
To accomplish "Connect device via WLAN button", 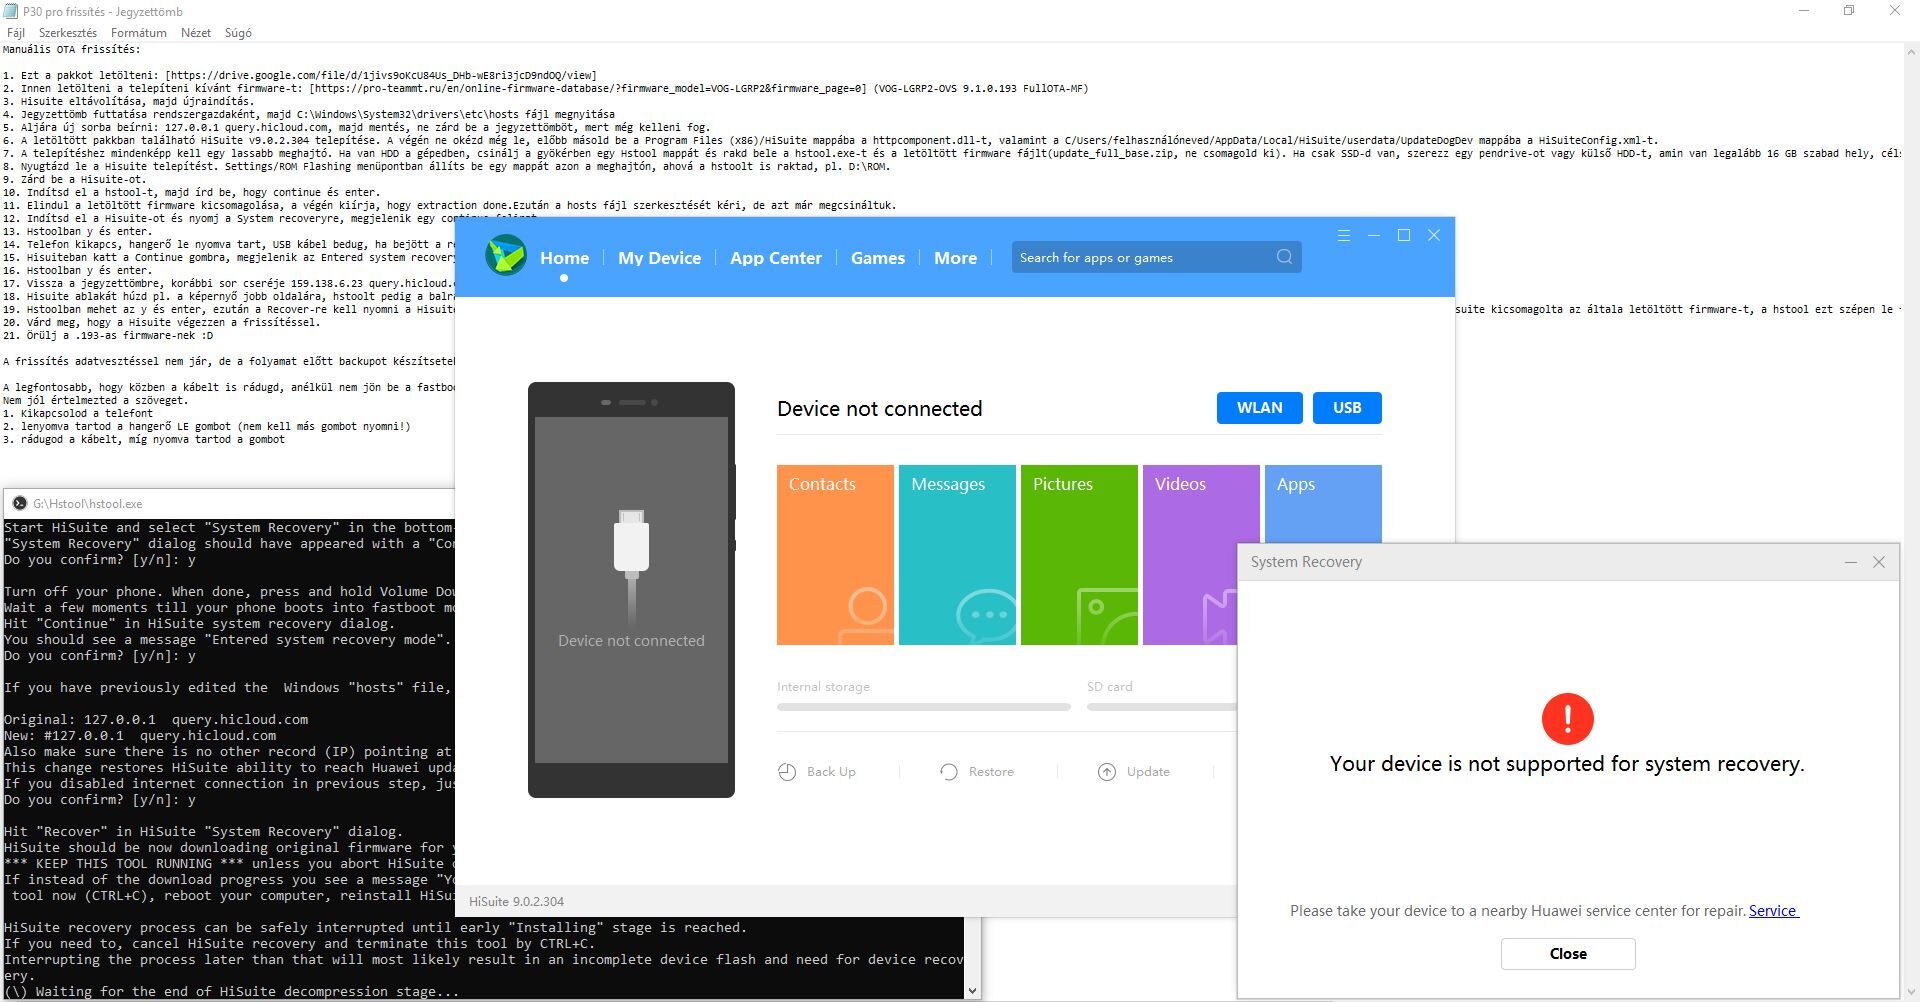I will (1259, 408).
